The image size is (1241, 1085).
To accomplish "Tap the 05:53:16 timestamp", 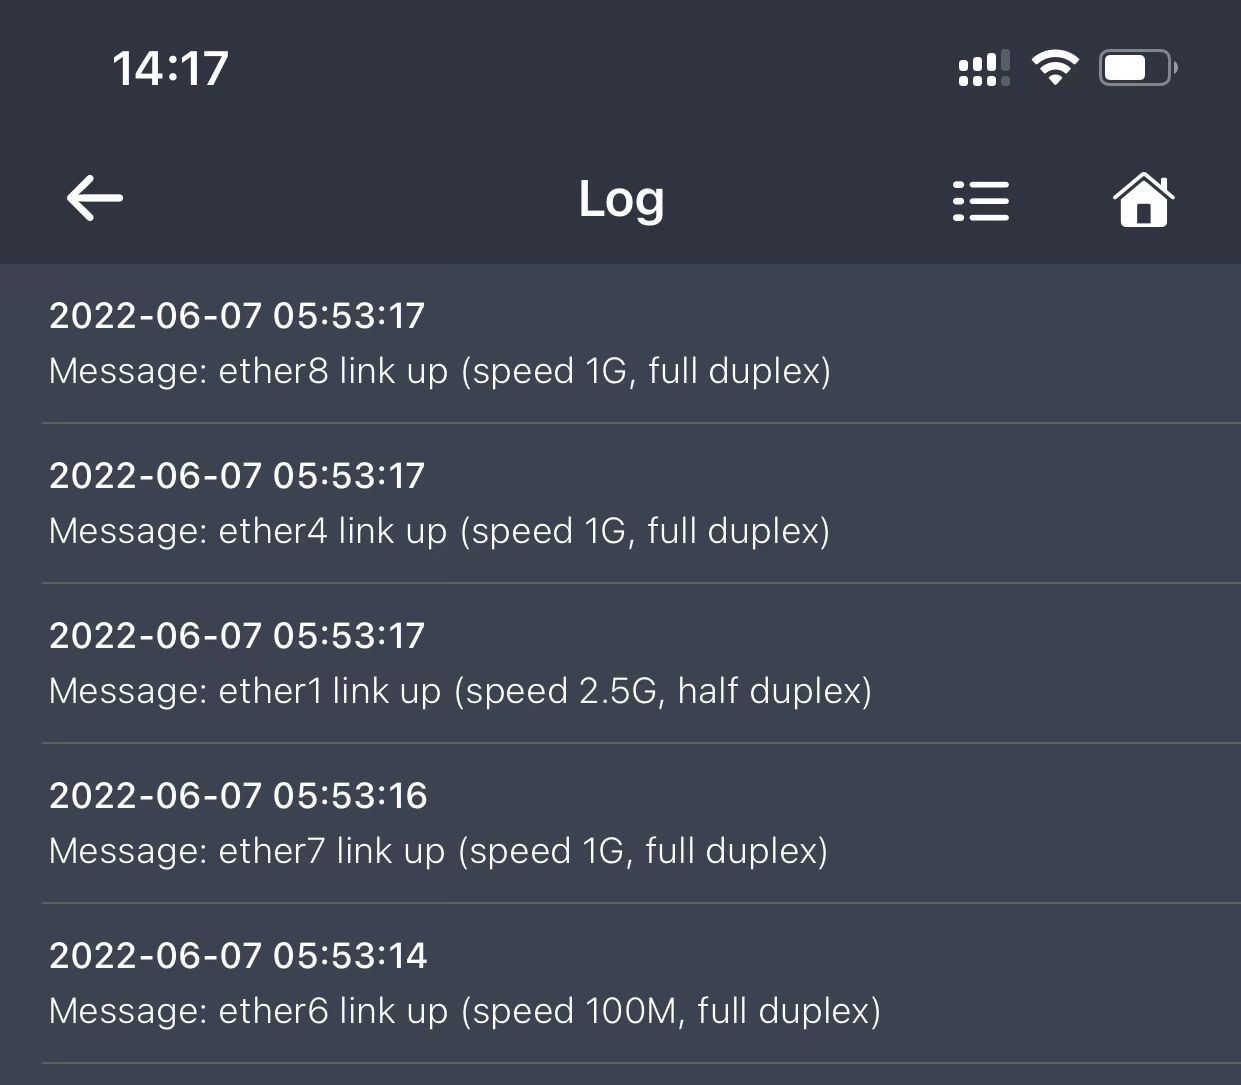I will (238, 796).
